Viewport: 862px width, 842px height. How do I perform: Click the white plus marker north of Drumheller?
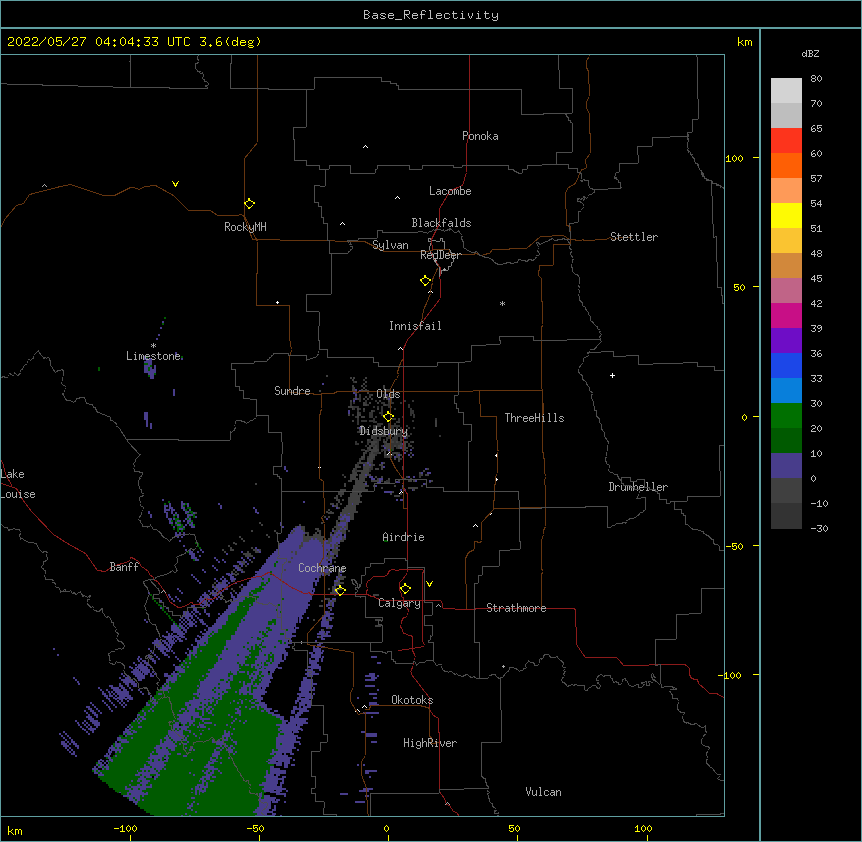(x=612, y=375)
